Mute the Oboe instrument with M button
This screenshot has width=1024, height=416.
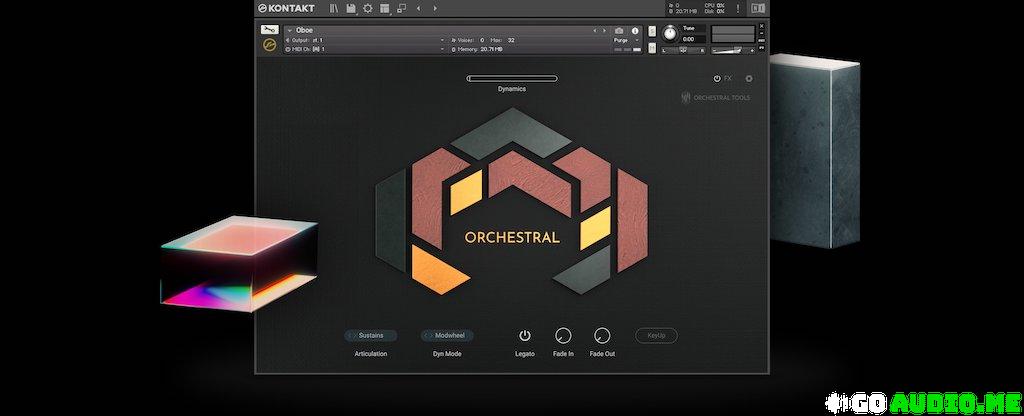tap(652, 48)
